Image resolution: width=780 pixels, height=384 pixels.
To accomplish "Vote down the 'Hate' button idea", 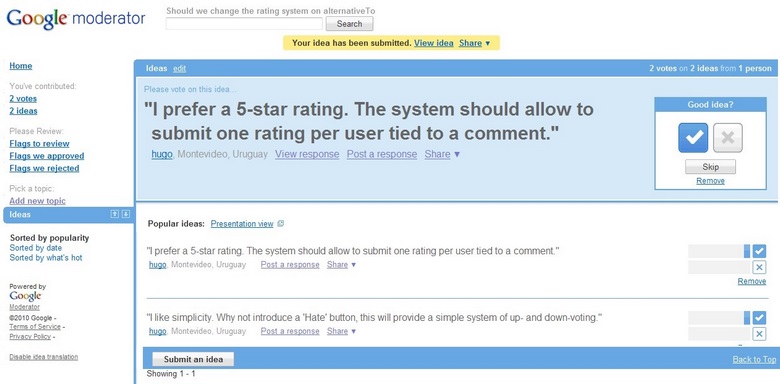I will point(759,334).
